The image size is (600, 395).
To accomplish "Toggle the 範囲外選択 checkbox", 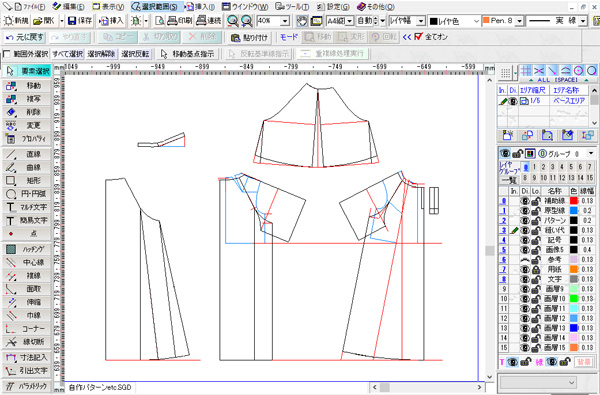I will click(x=7, y=54).
